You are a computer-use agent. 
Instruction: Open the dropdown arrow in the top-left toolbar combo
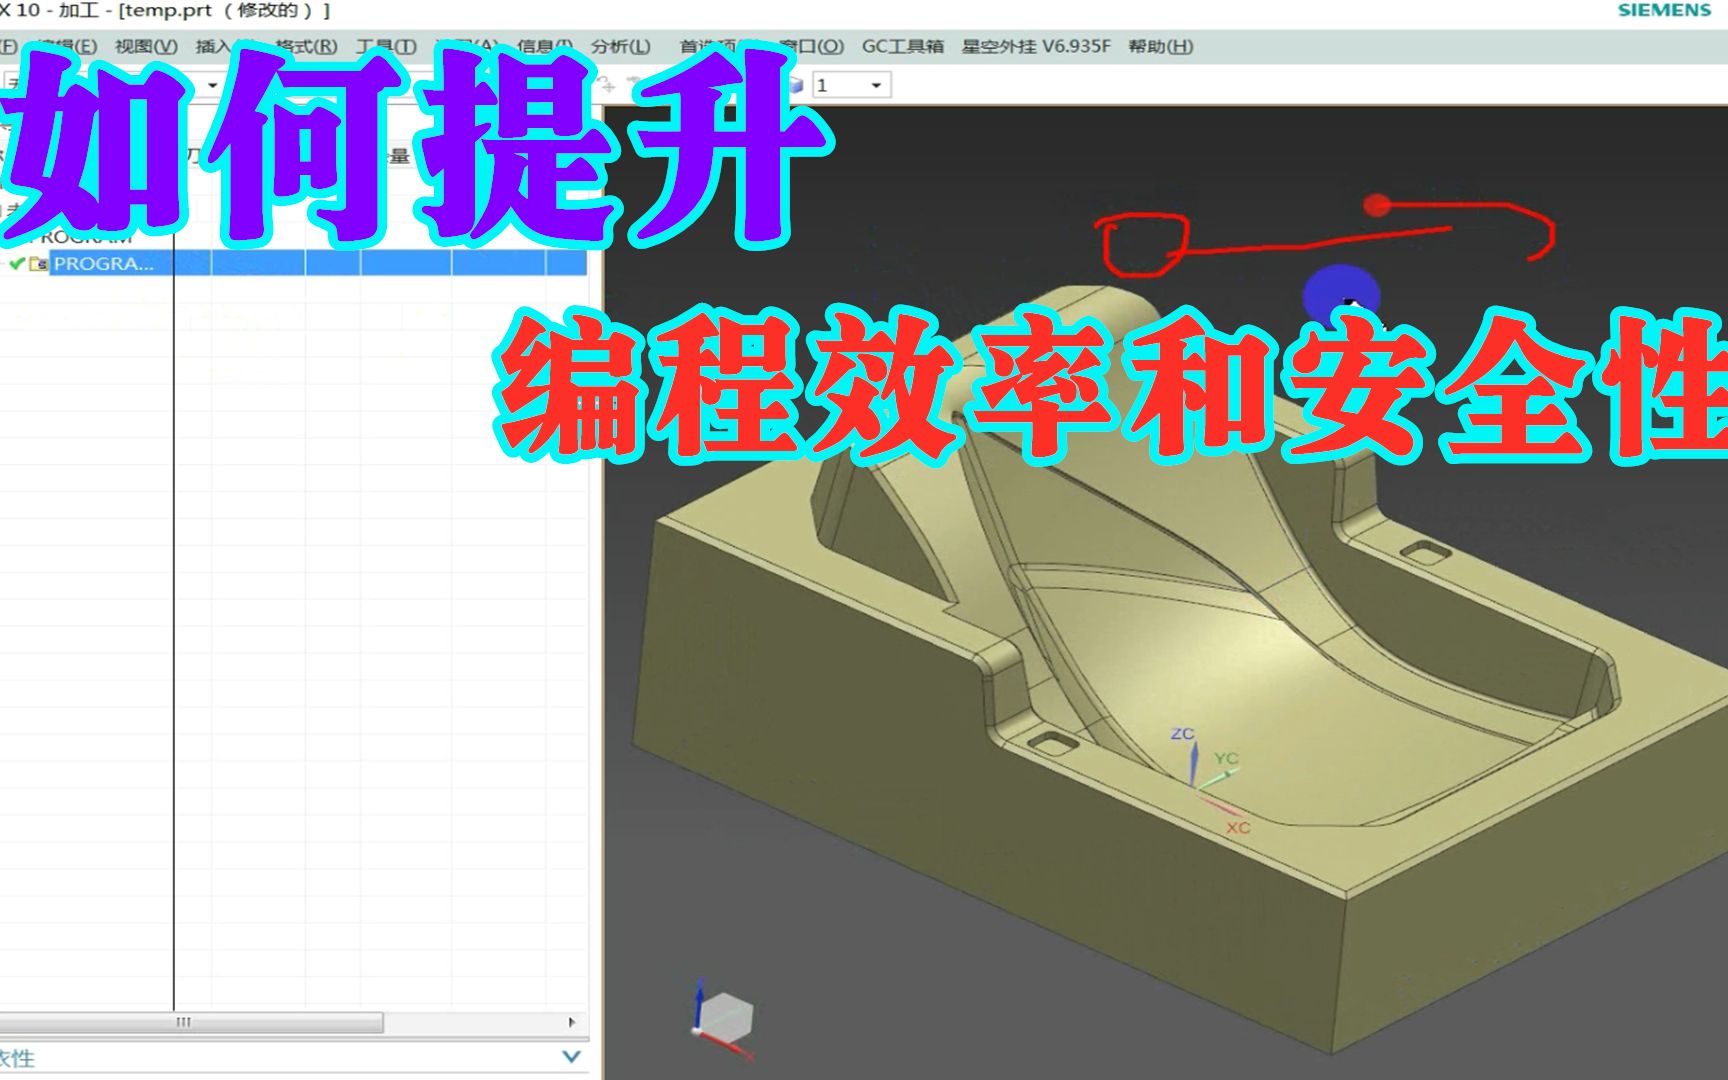(211, 84)
